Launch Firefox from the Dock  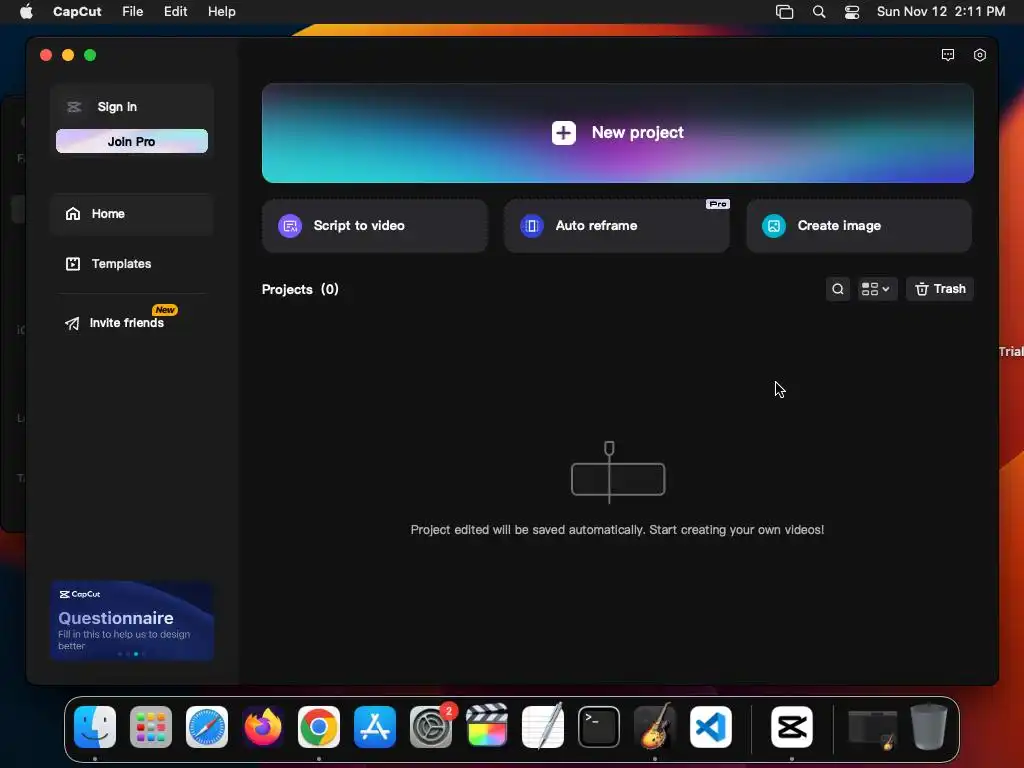(263, 727)
